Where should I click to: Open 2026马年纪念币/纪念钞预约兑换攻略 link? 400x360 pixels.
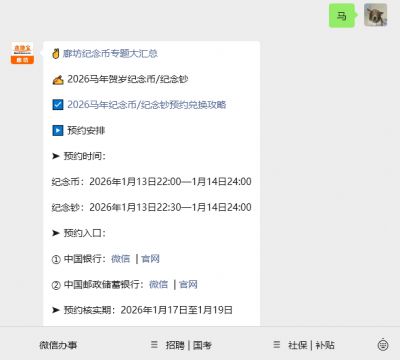tap(147, 105)
